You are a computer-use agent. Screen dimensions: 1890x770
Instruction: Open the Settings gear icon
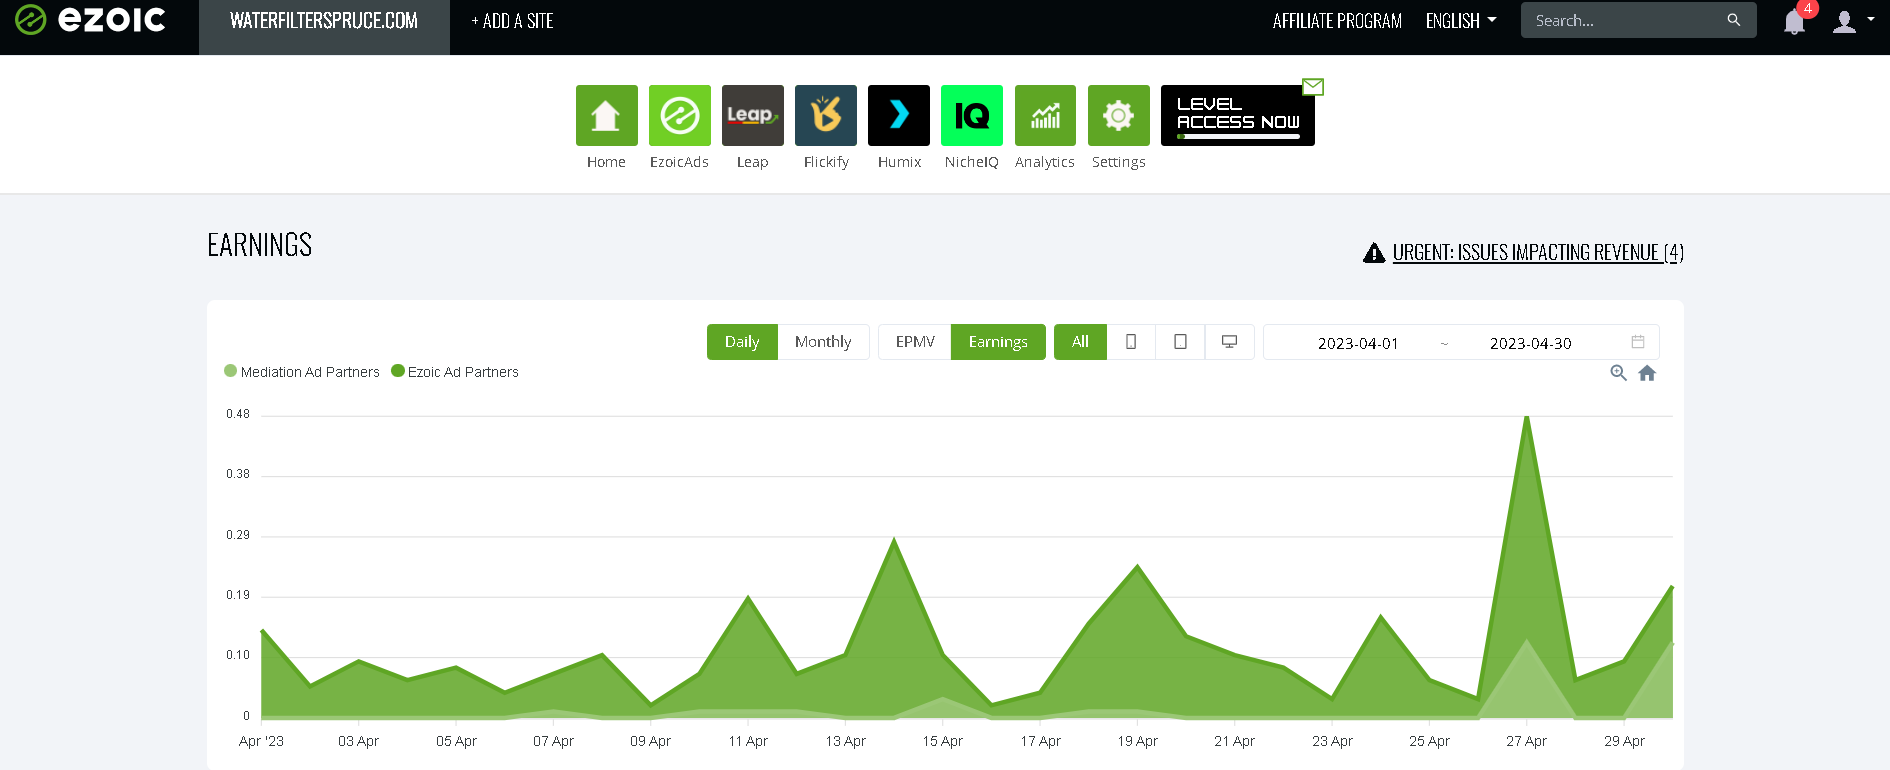coord(1118,115)
